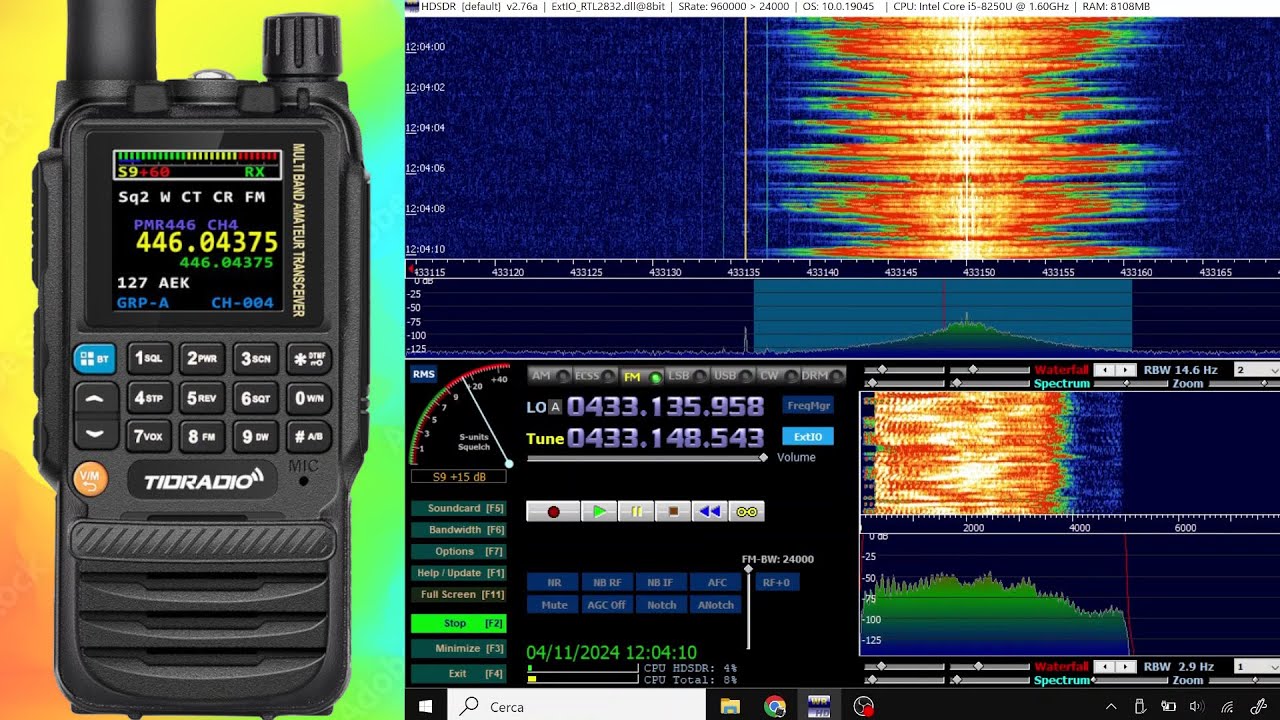
Task: Step upper RBW 14.6 Hz left arrow
Action: (1103, 370)
